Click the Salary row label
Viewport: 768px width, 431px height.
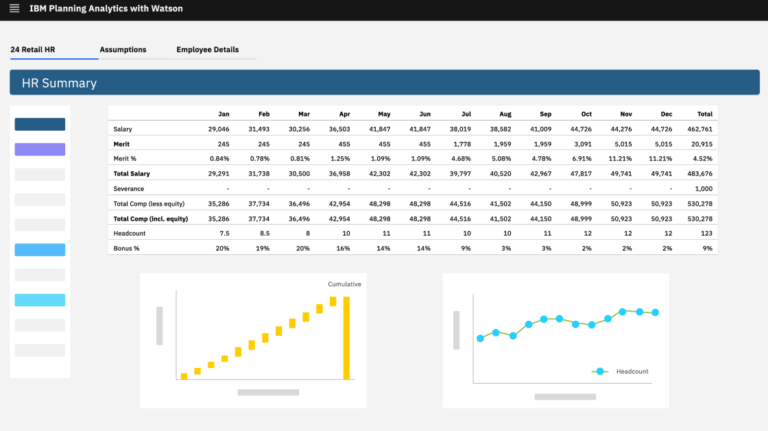[123, 129]
